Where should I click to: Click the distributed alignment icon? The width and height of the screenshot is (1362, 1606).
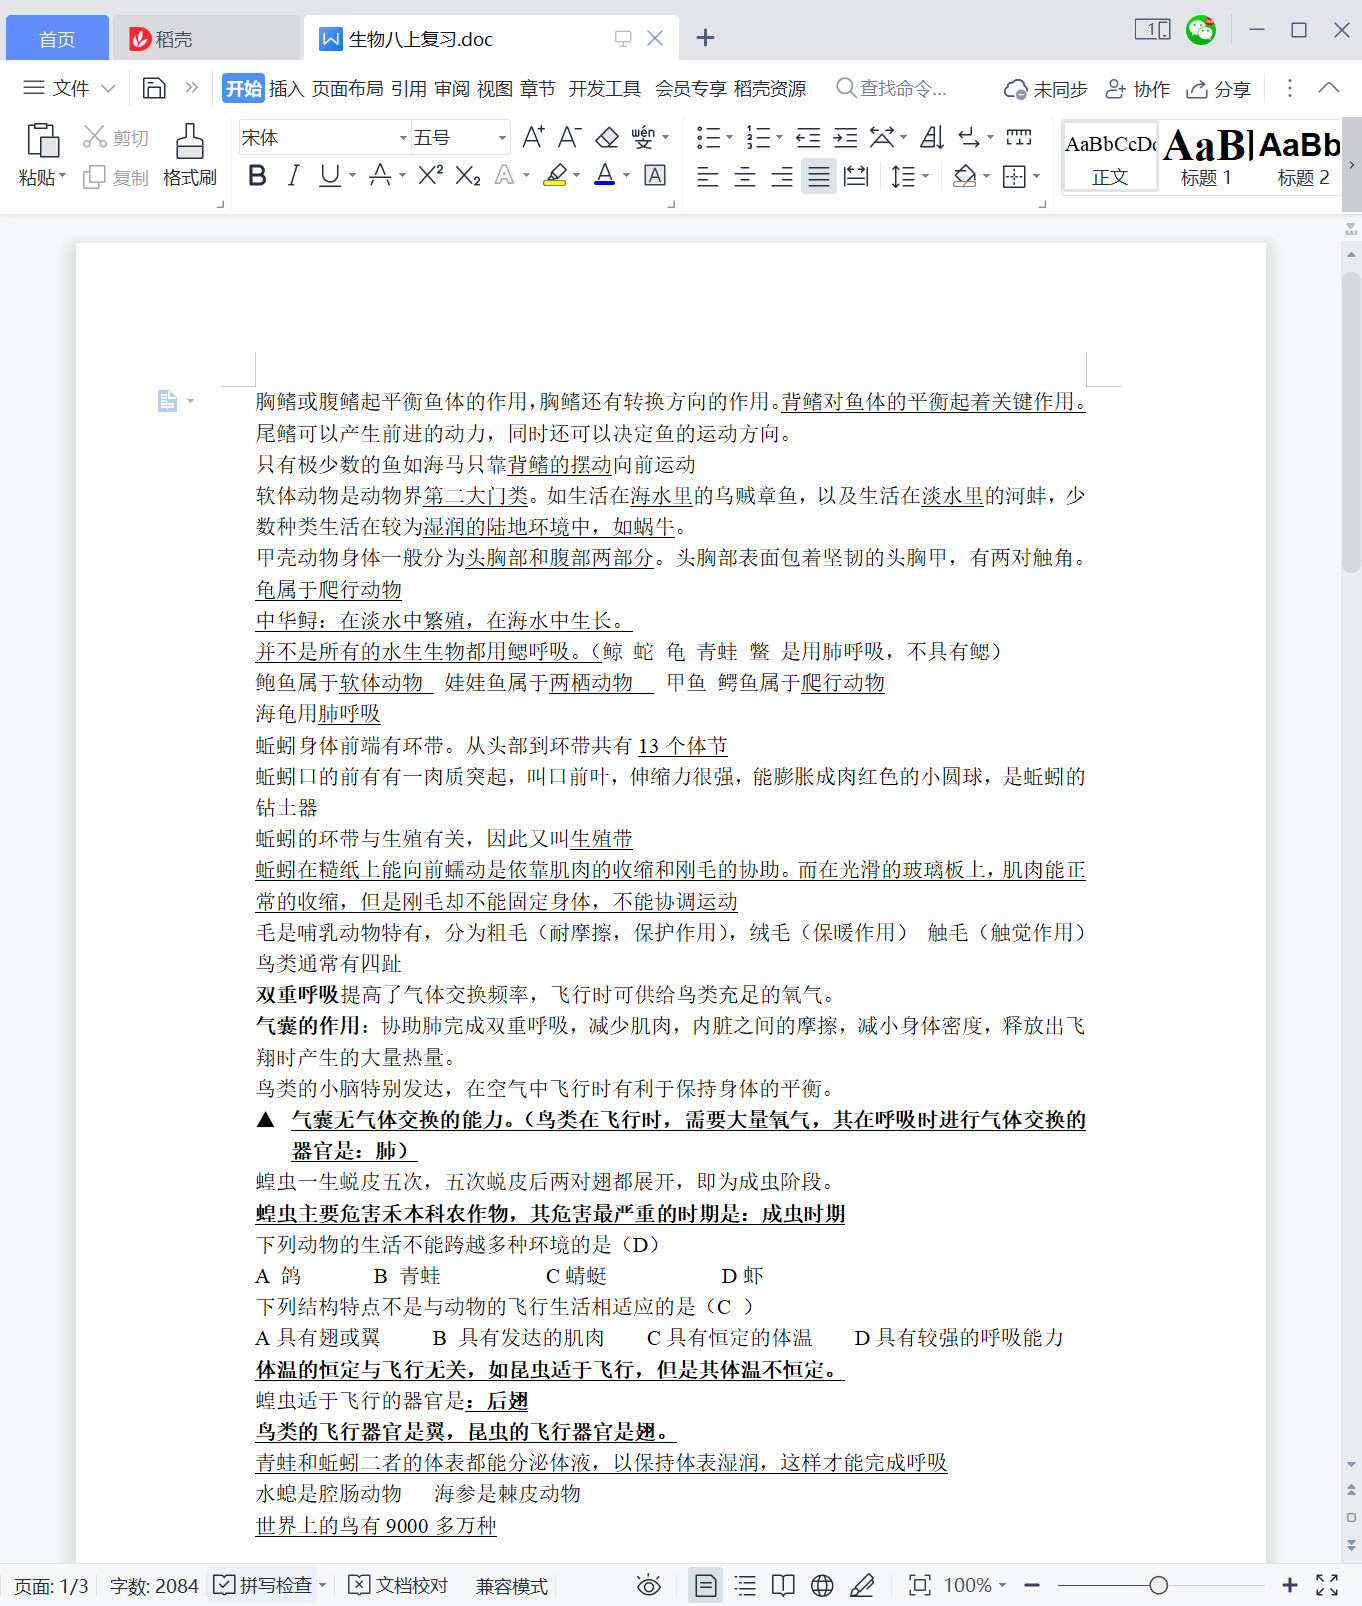(856, 177)
